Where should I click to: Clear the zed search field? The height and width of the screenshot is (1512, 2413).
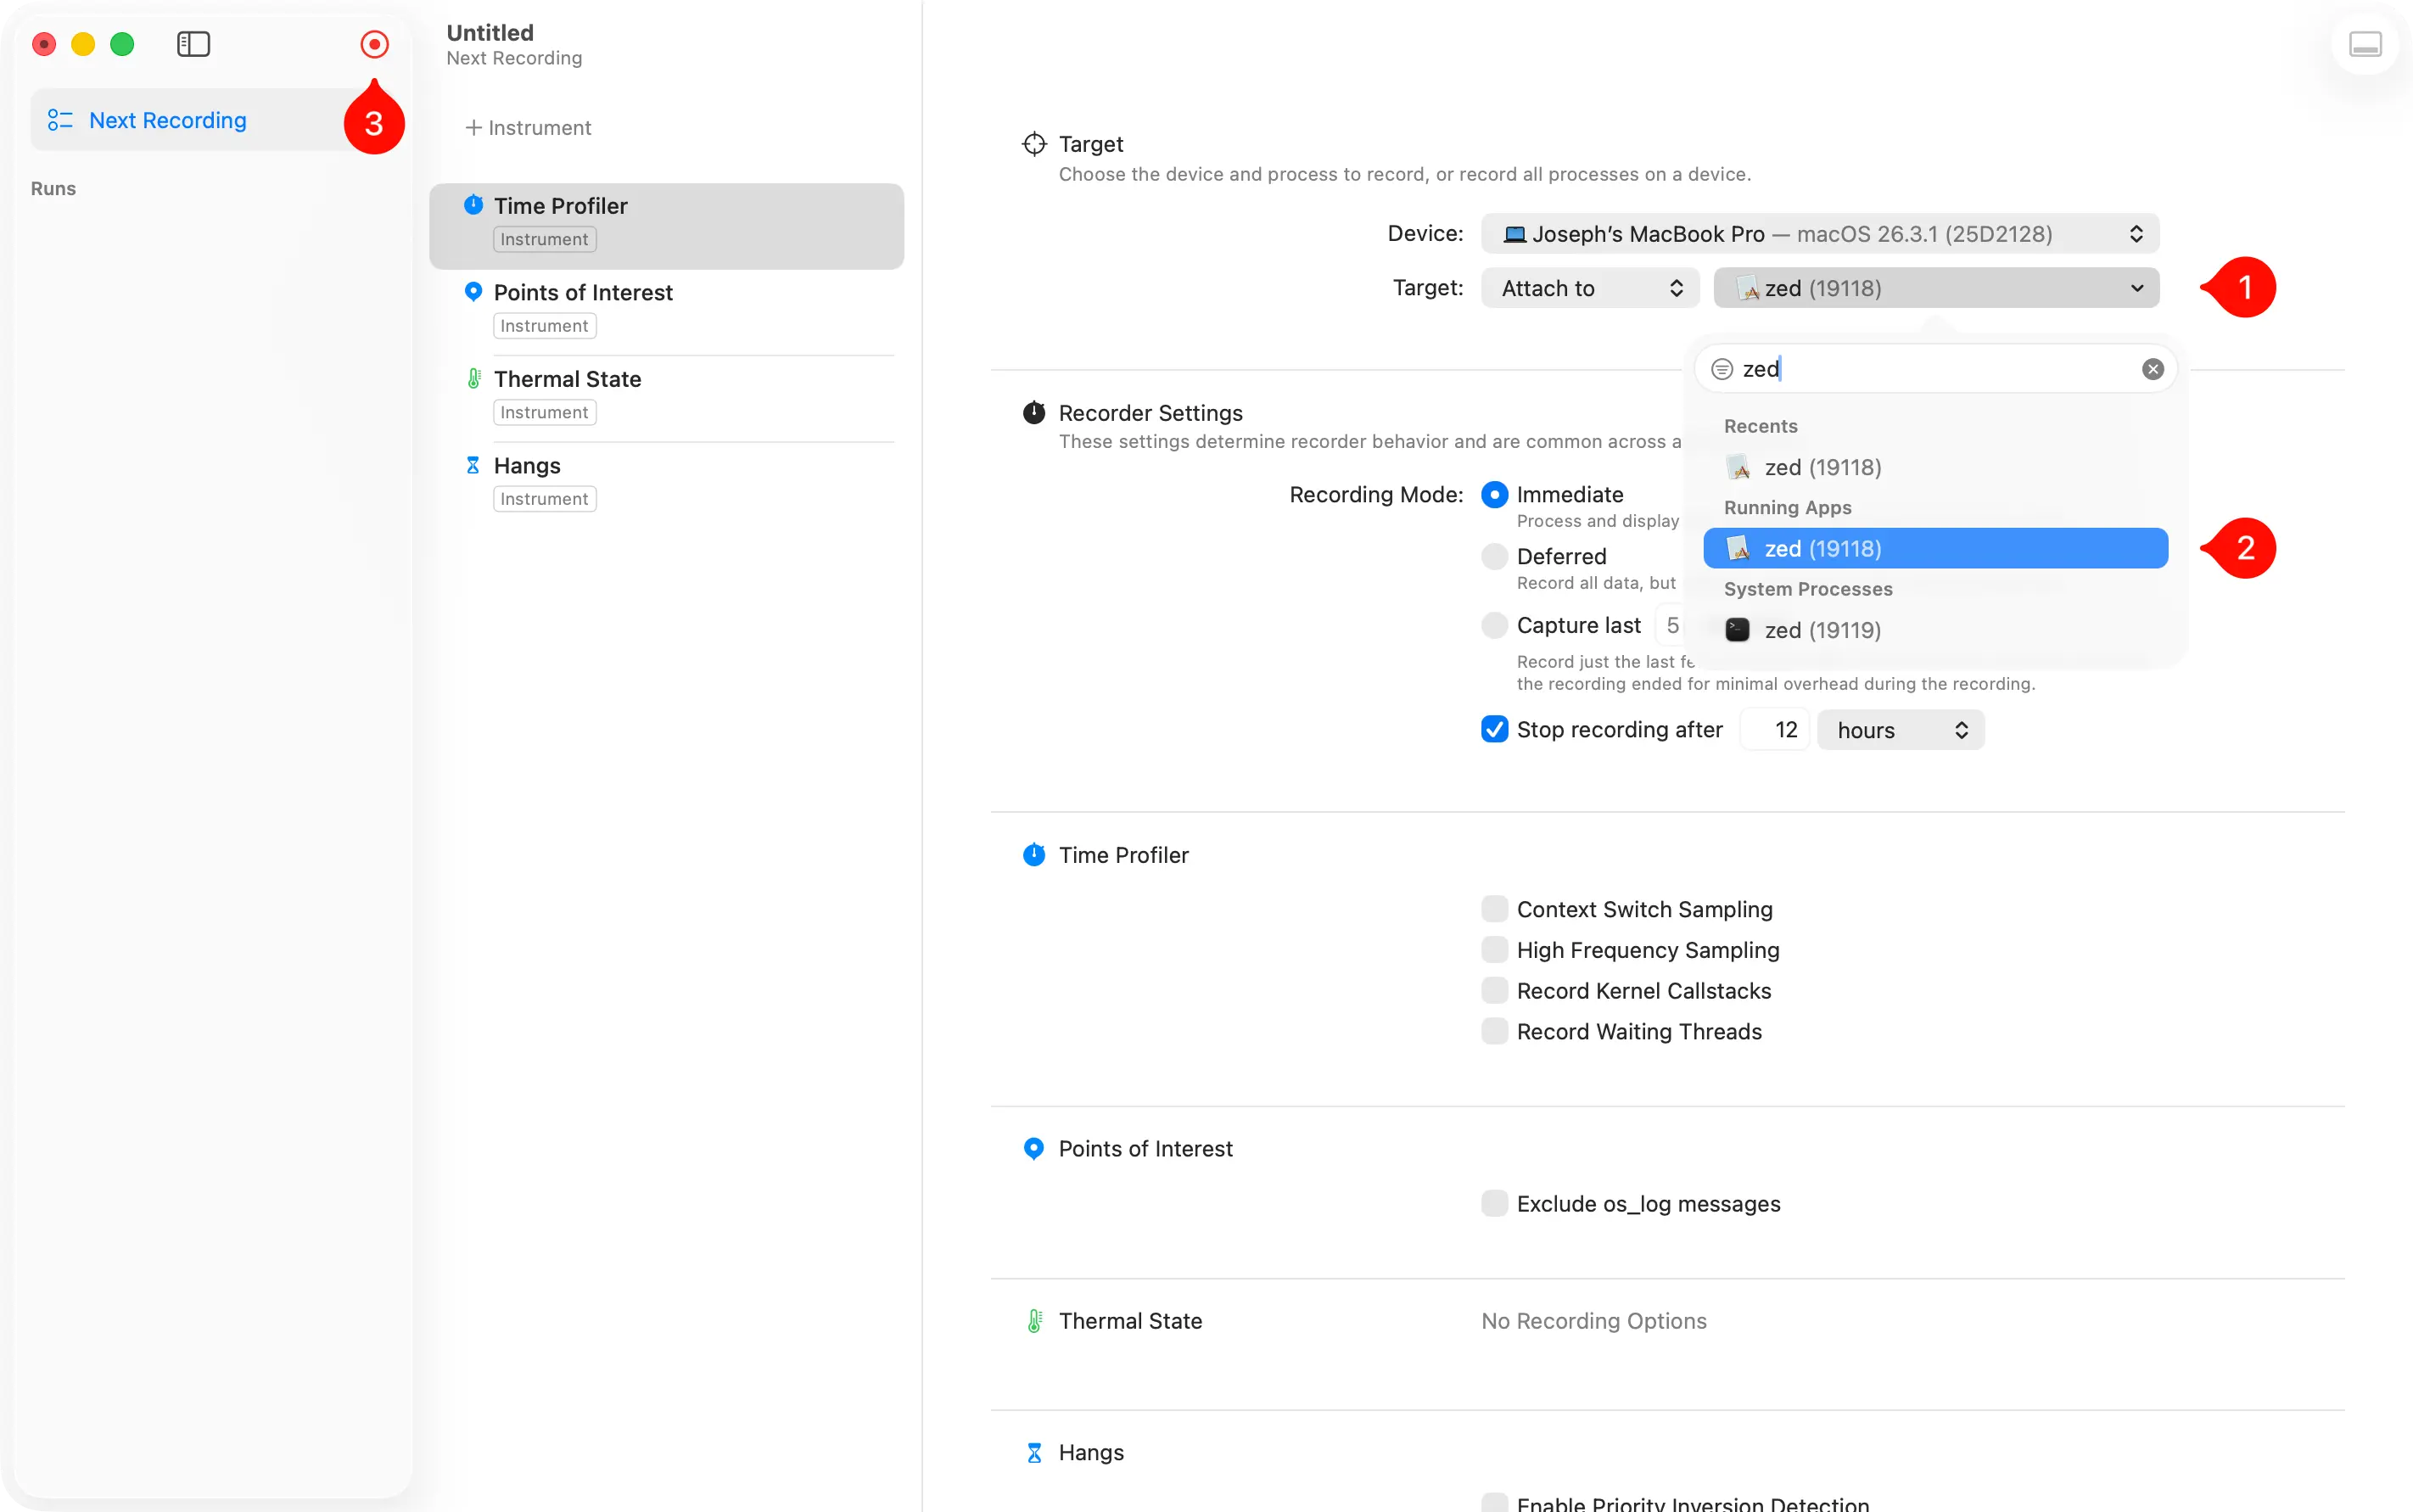2152,368
